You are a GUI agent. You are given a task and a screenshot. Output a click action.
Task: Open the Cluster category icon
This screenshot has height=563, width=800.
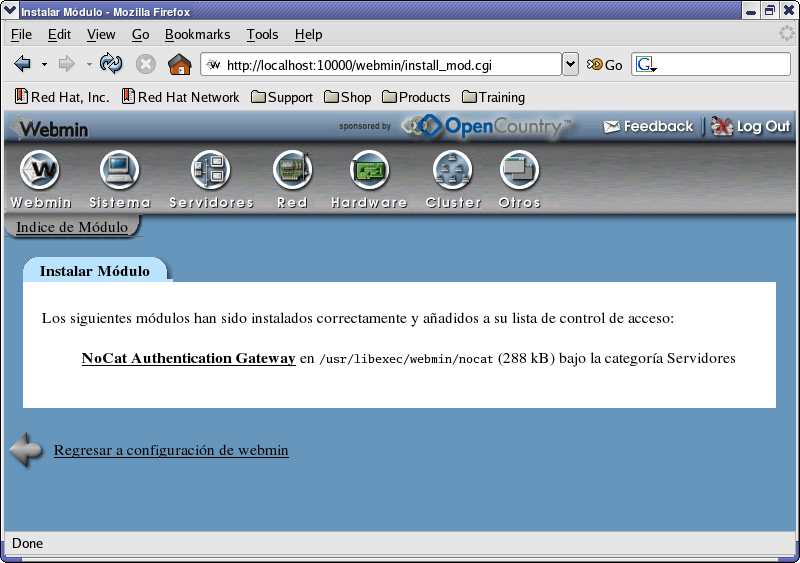tap(453, 180)
